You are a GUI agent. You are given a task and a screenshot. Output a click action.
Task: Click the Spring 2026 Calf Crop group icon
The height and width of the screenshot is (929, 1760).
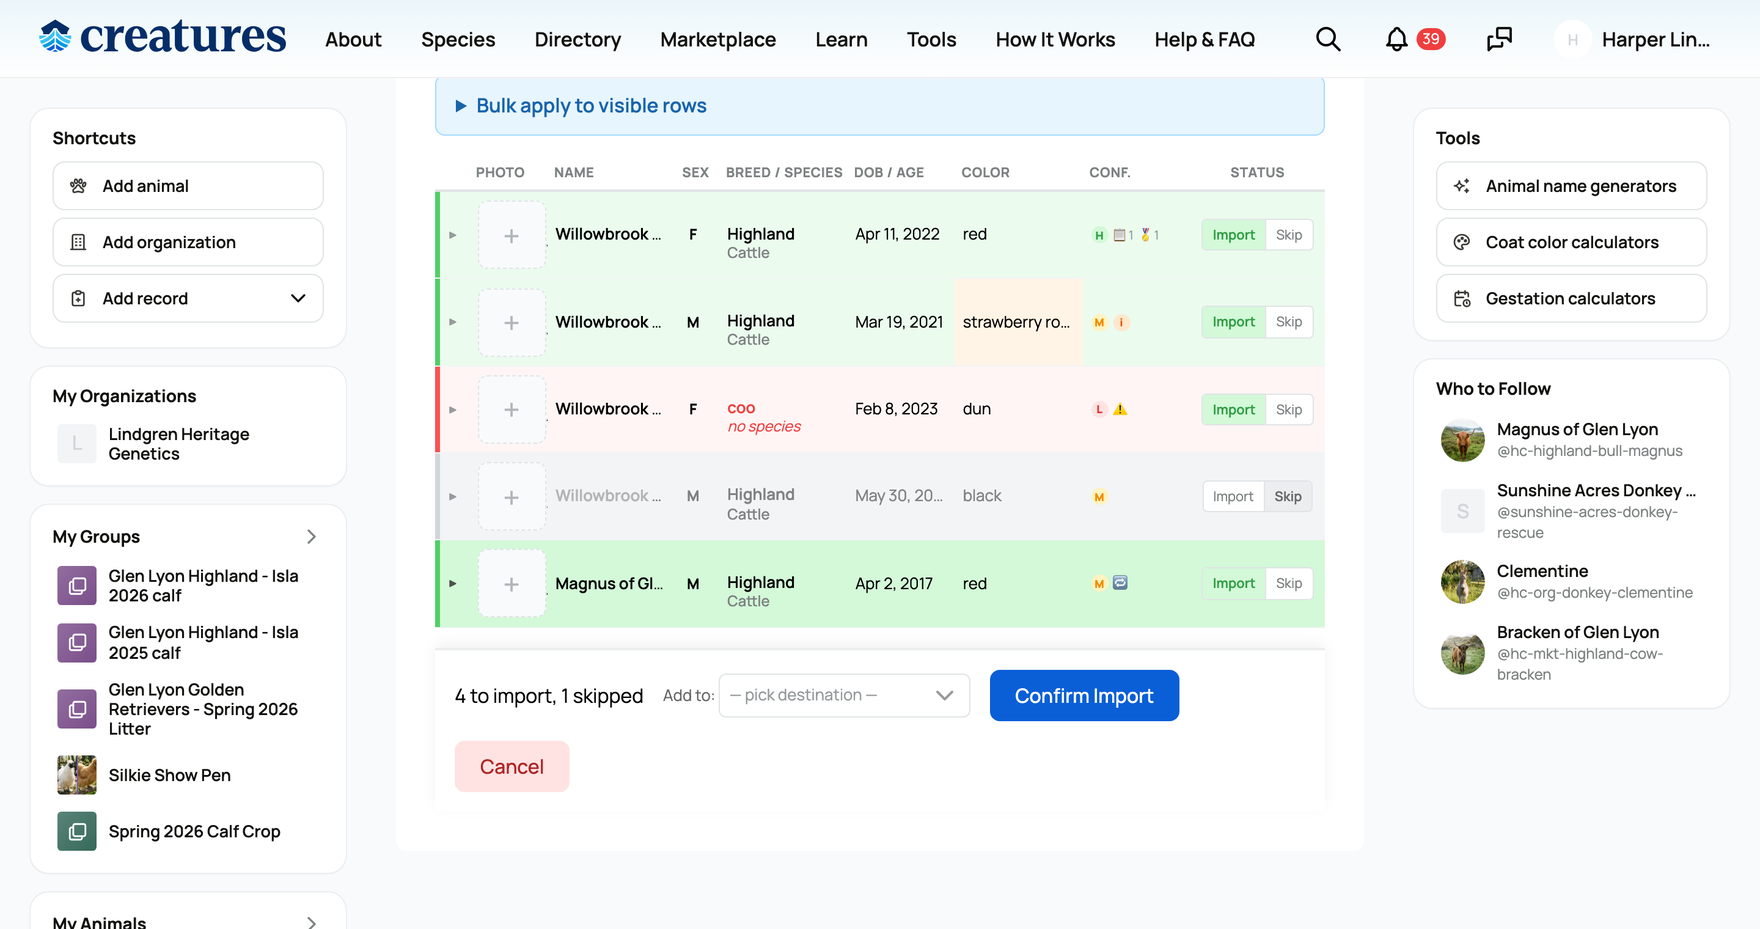77,831
